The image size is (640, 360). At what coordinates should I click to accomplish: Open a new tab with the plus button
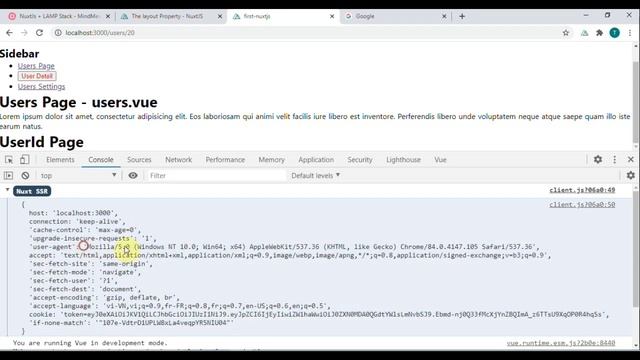pyautogui.click(x=462, y=16)
